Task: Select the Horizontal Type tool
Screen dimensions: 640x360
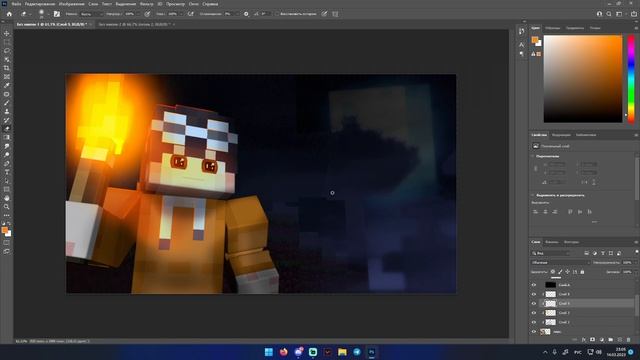Action: [x=7, y=172]
